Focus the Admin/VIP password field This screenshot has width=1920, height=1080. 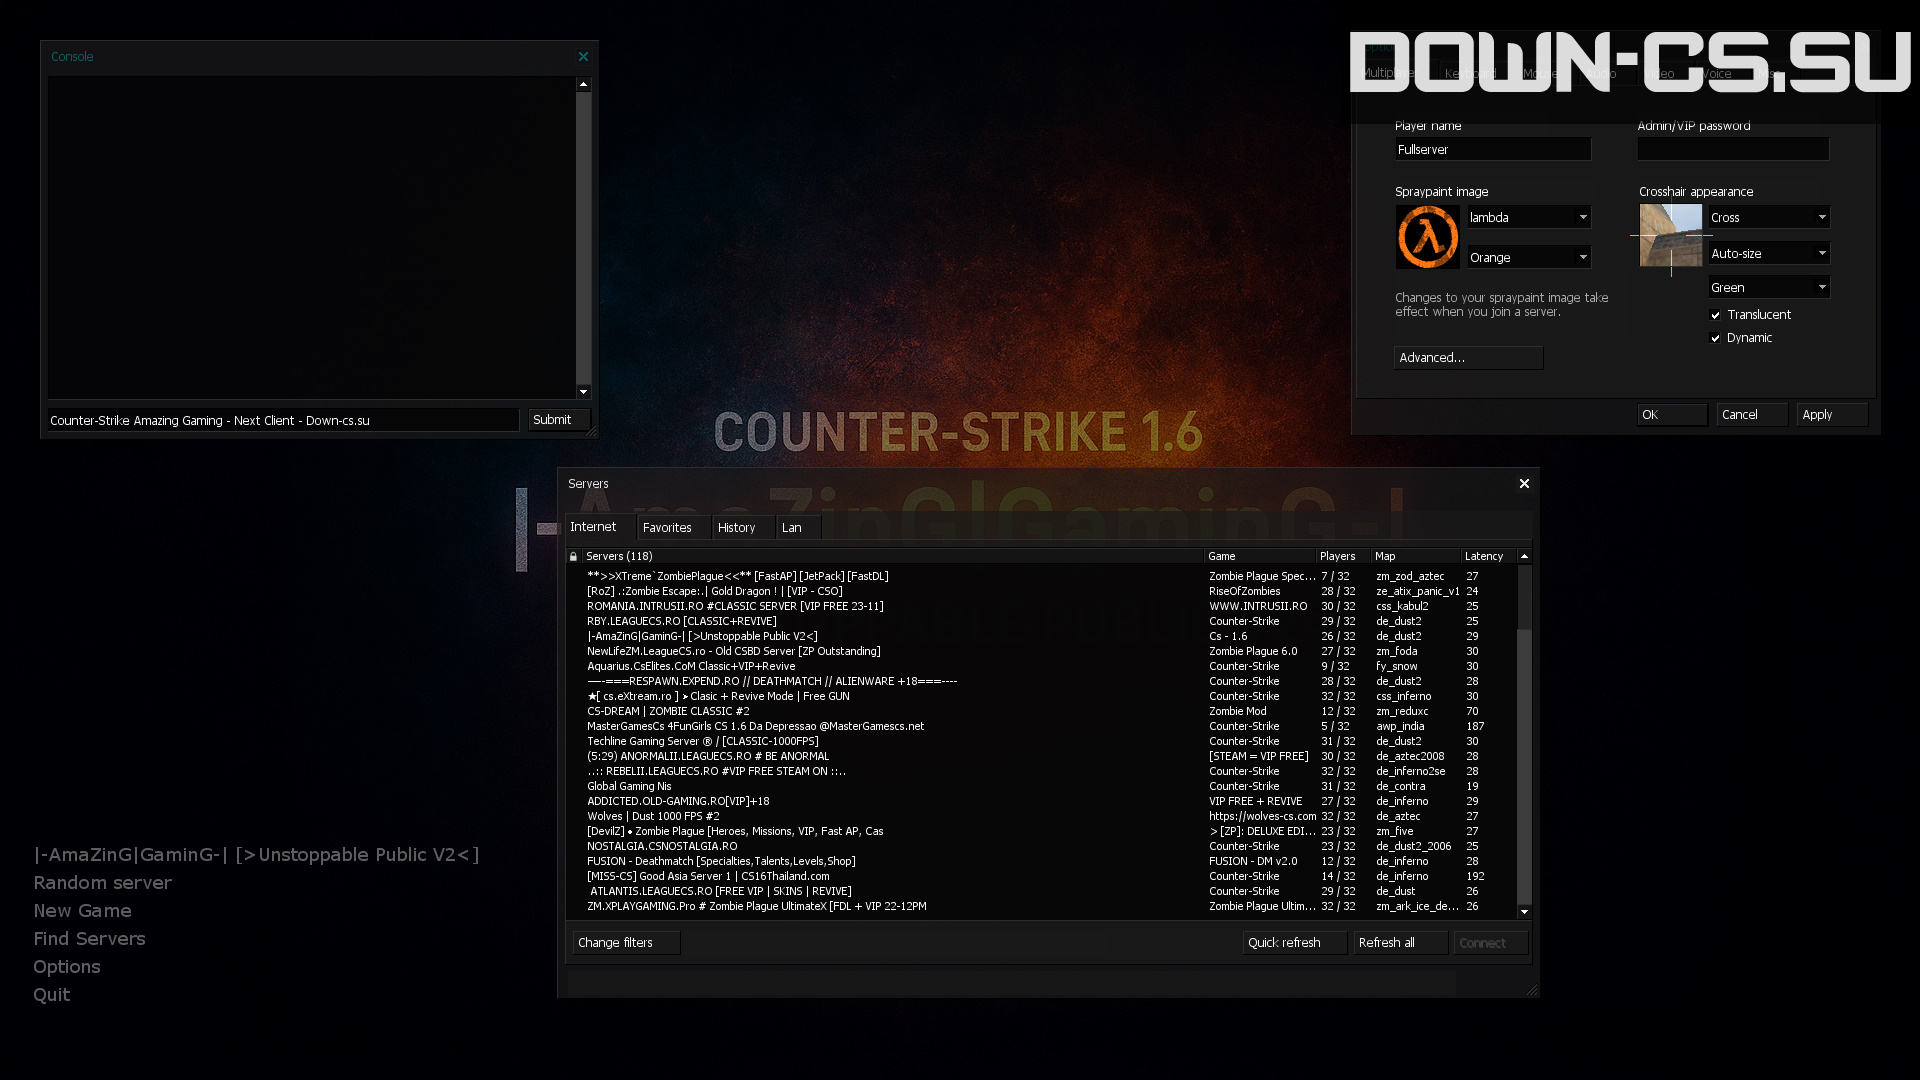point(1733,150)
